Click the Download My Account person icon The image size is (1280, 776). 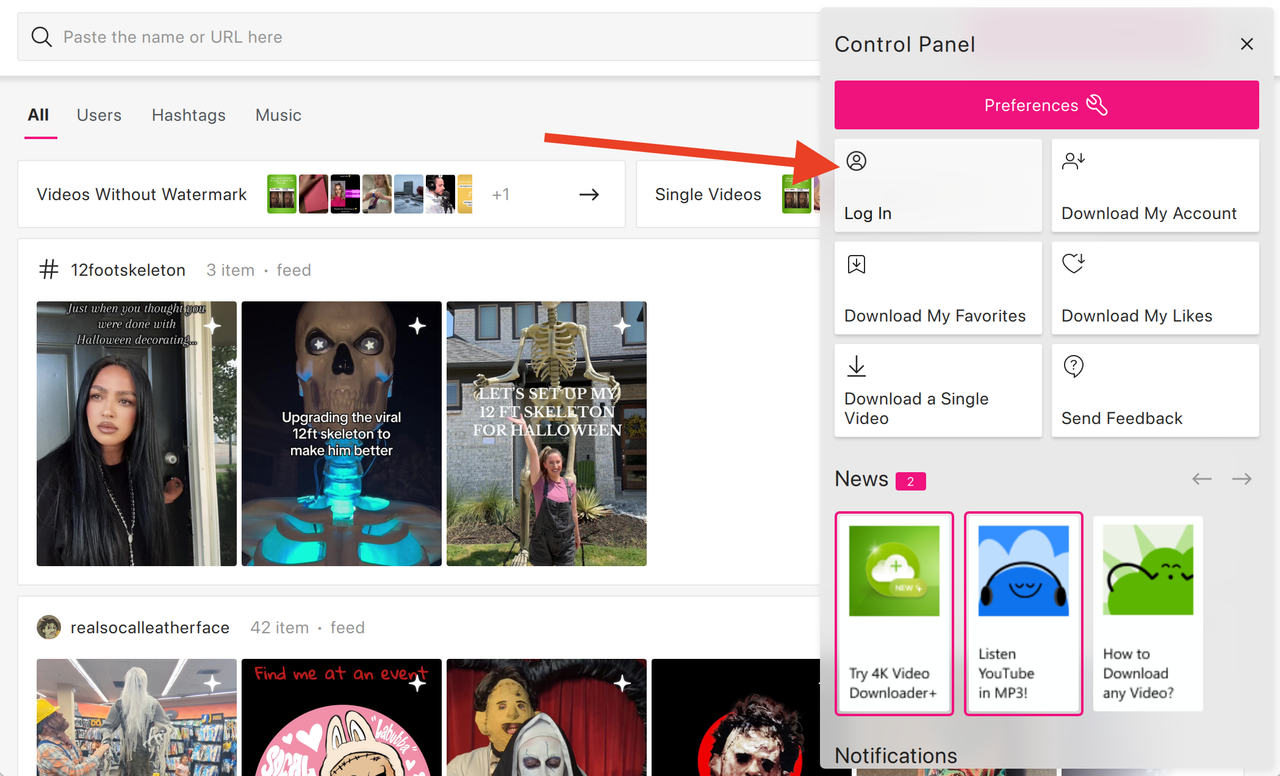(x=1074, y=160)
